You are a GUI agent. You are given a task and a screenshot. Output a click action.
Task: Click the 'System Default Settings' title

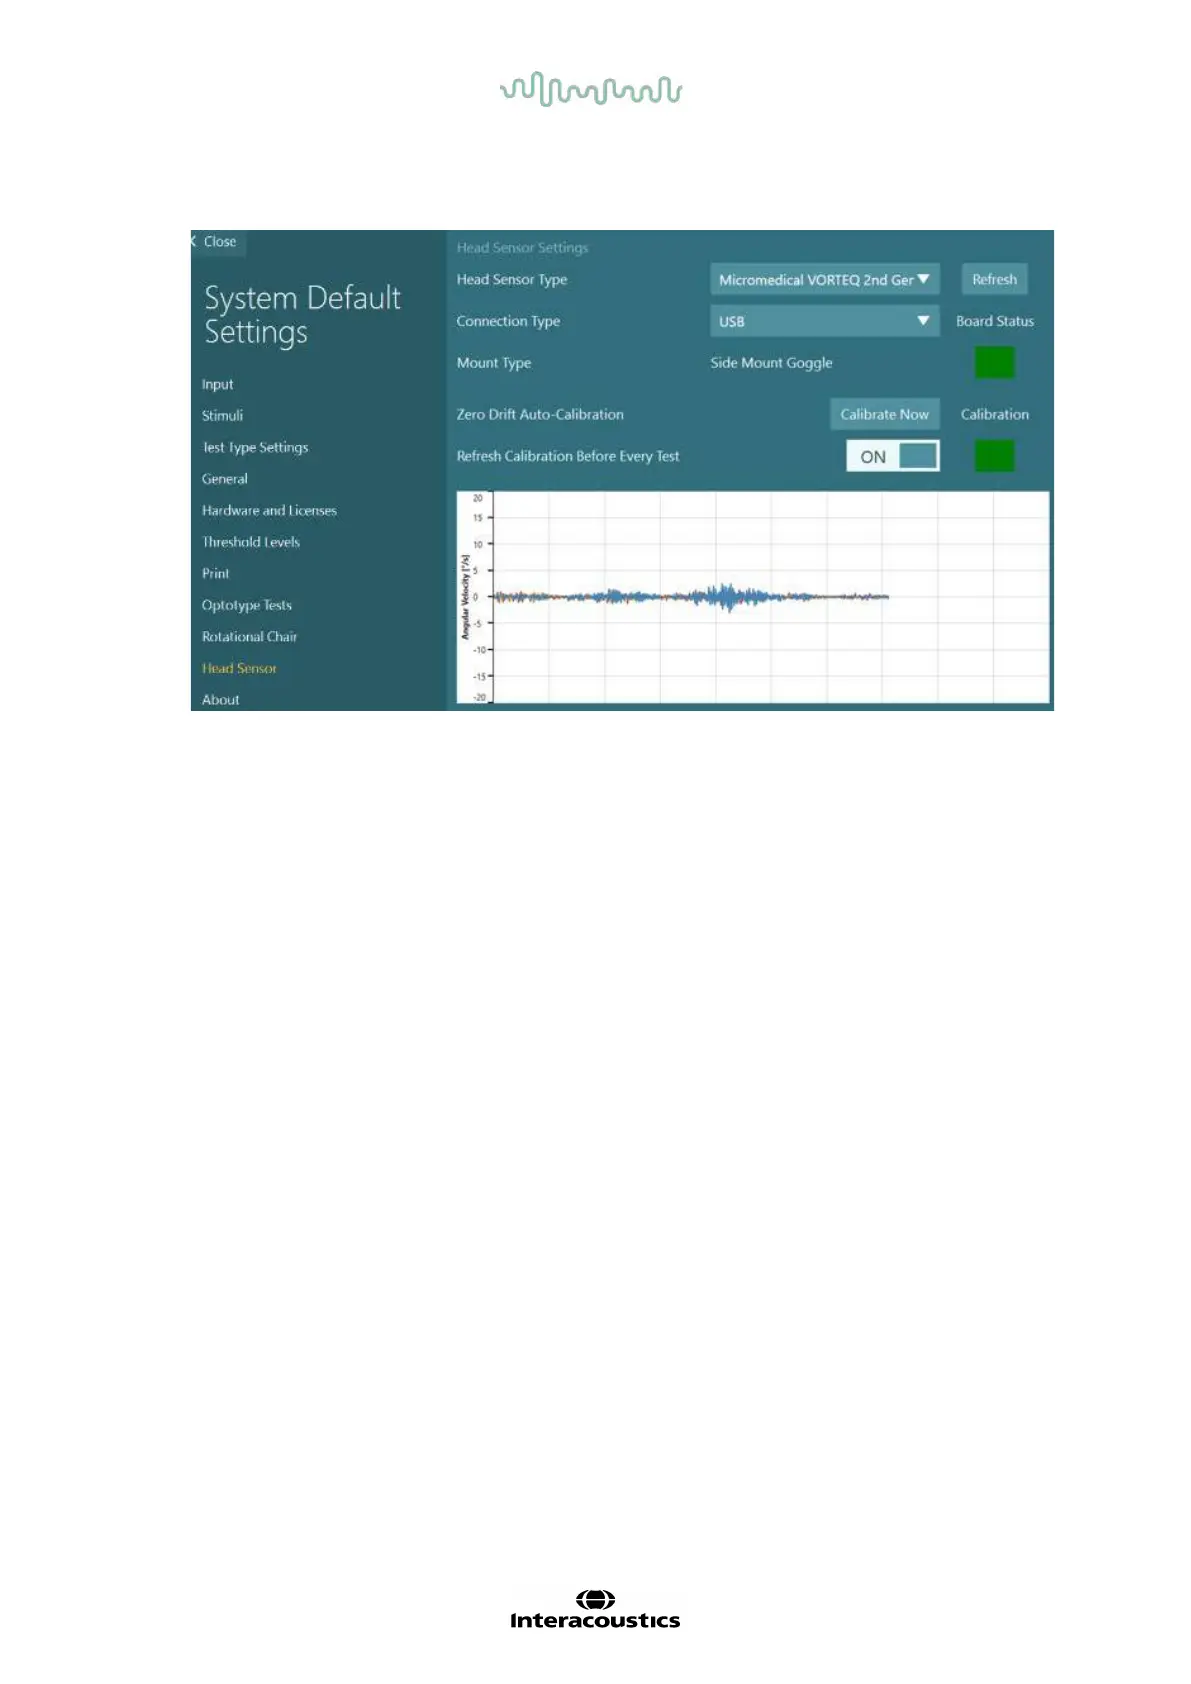302,315
